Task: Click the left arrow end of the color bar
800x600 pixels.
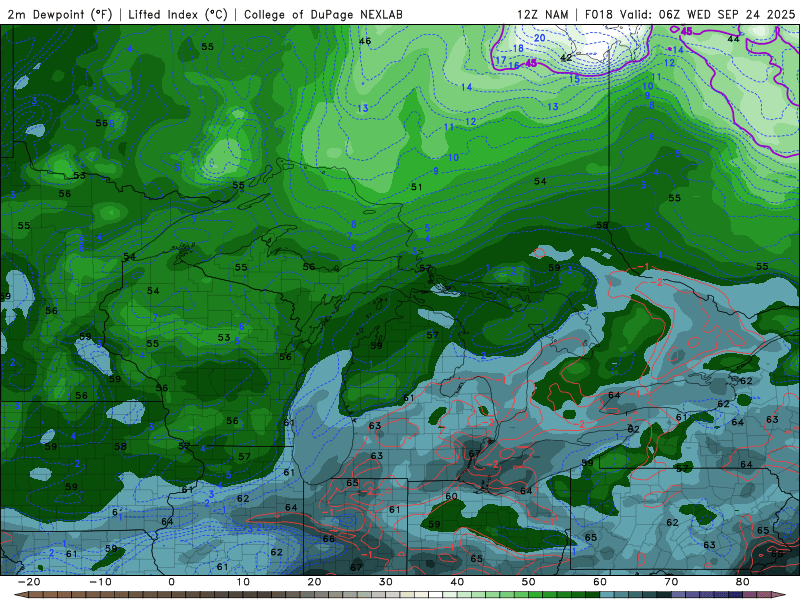Action: coord(19,595)
